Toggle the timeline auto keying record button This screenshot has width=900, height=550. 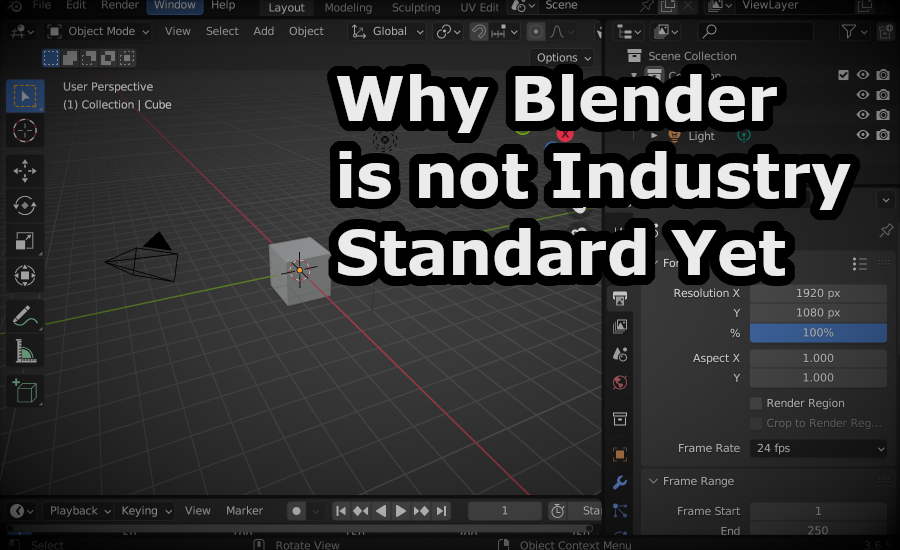[296, 511]
